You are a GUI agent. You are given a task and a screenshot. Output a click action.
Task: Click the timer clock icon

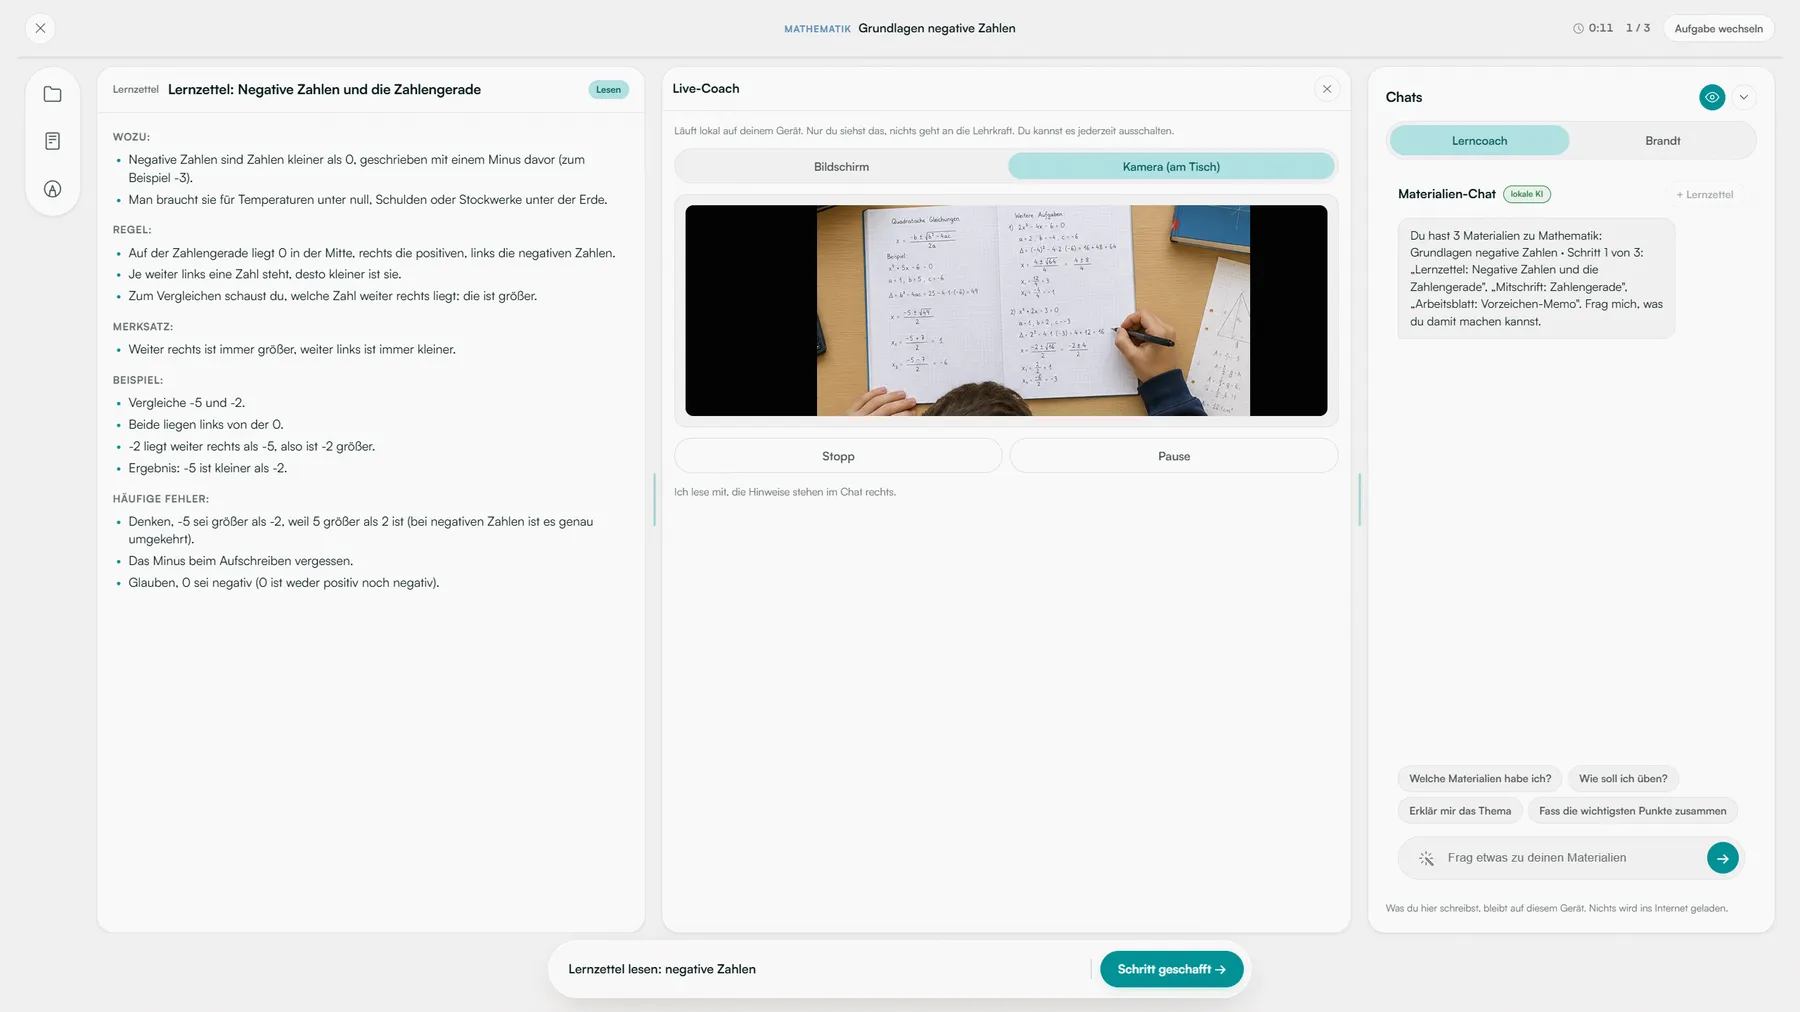1578,28
